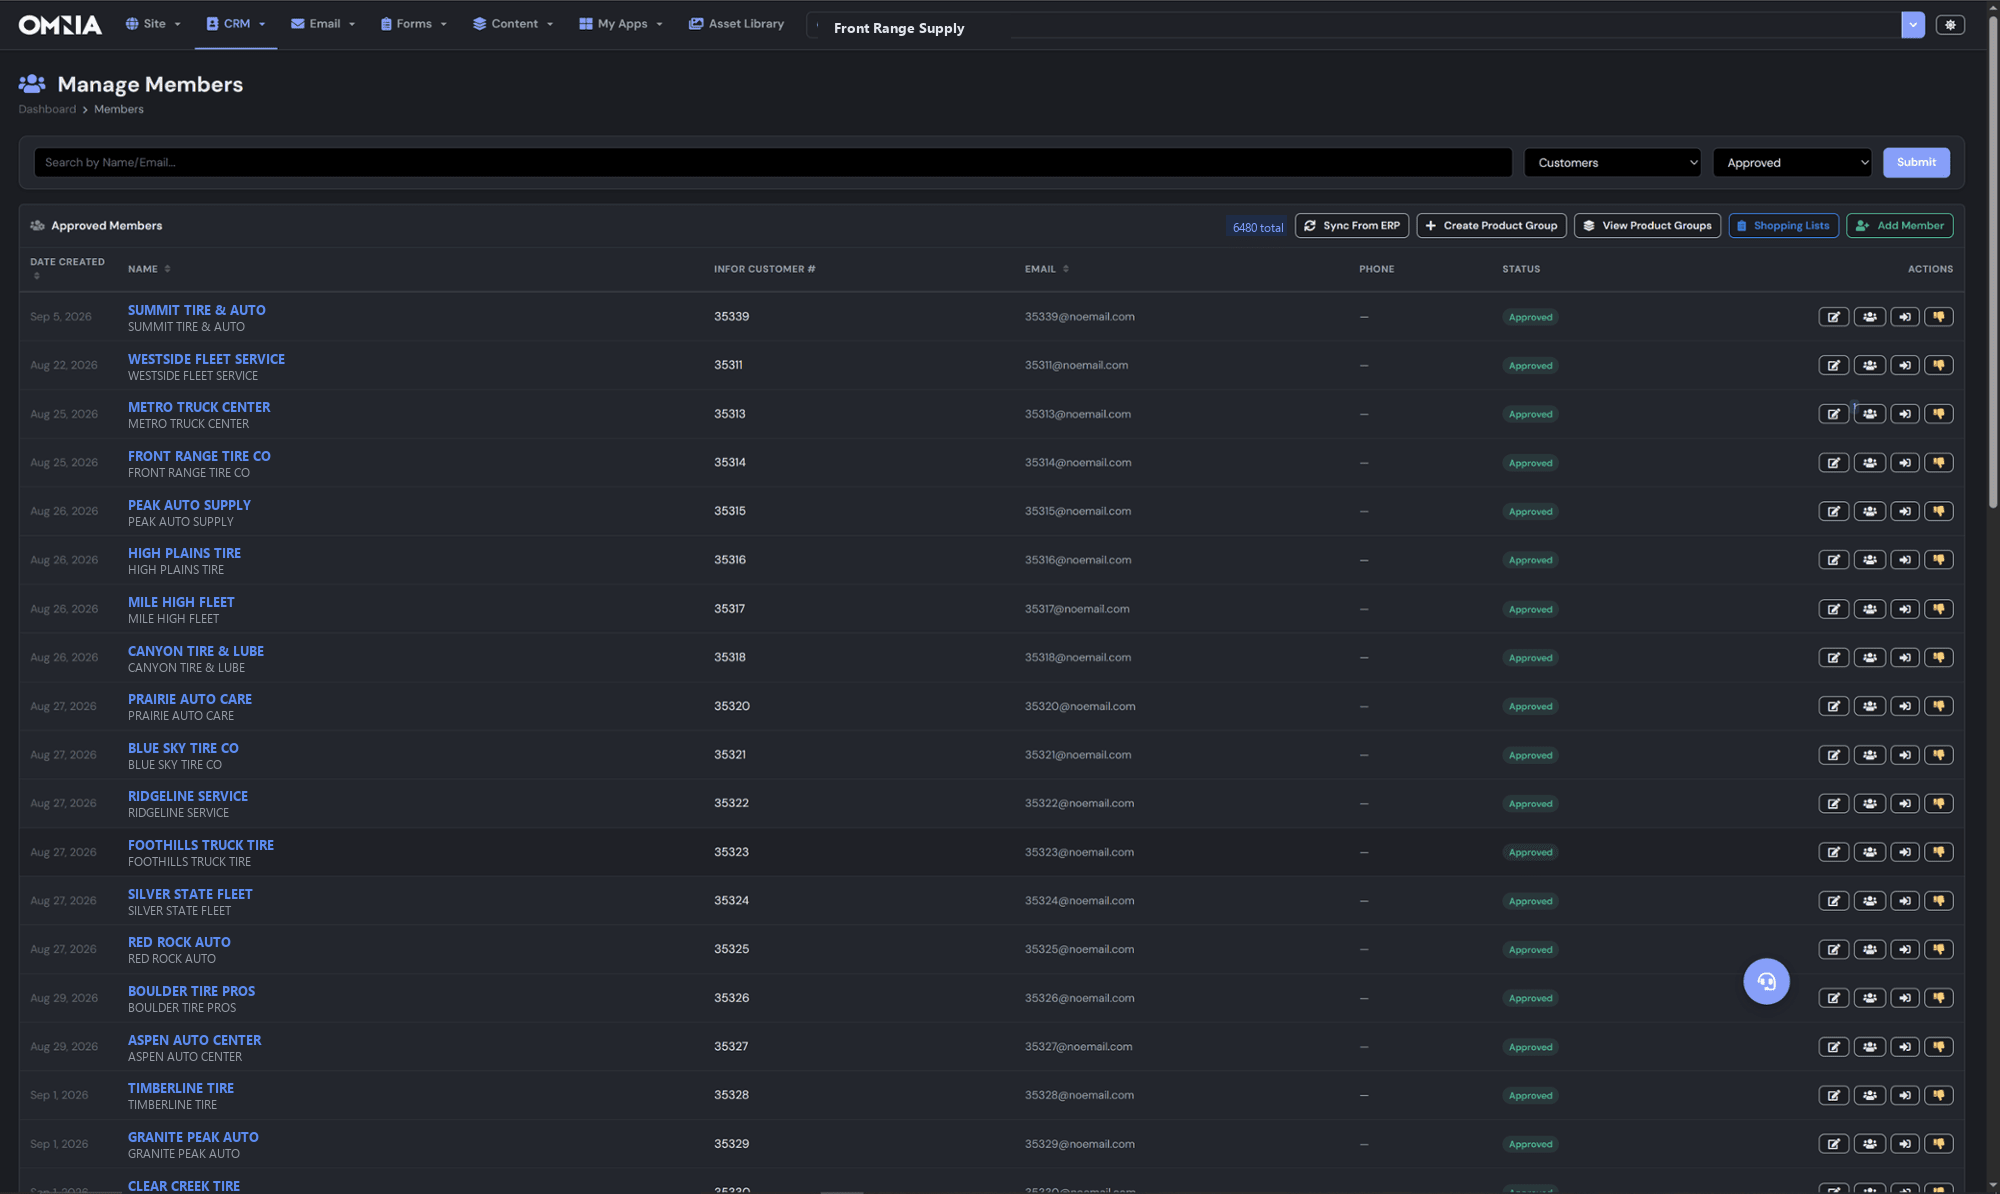Screen dimensions: 2000x1194
Task: Click Sync From ERP button
Action: click(1351, 226)
